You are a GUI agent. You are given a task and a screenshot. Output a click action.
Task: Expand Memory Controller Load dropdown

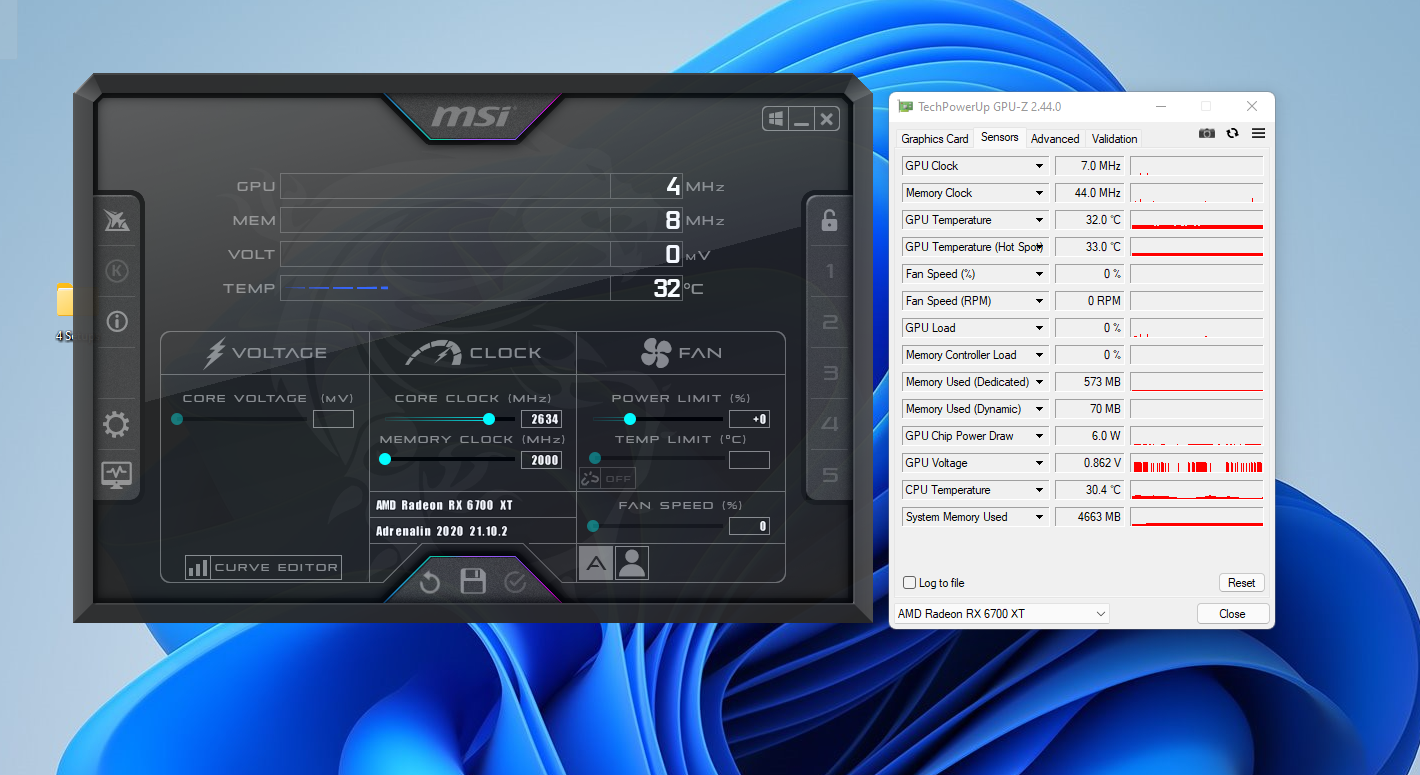1039,355
